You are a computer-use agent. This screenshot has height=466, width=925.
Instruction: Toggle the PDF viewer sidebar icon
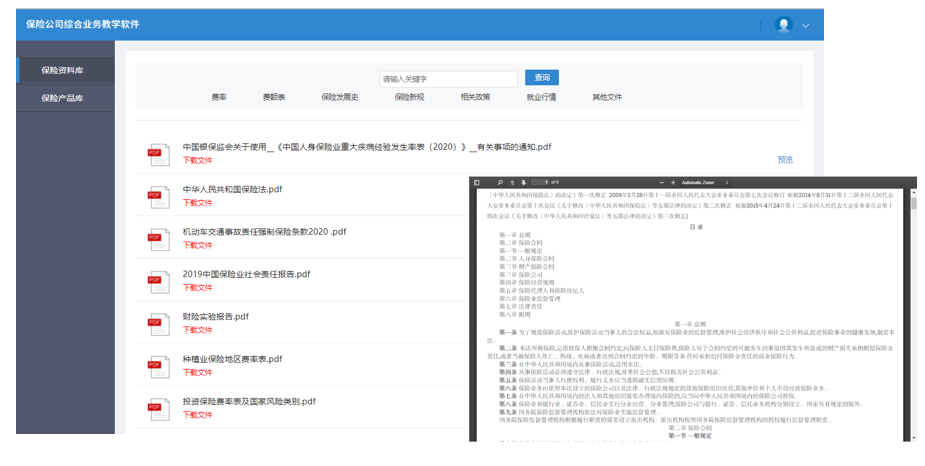(477, 183)
